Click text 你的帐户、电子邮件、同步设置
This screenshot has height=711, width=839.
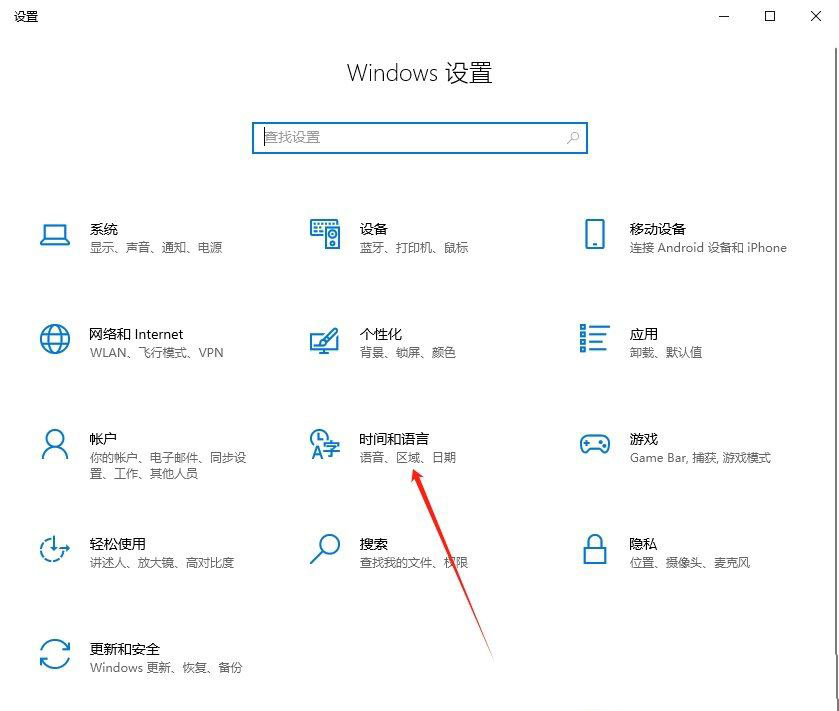(167, 465)
